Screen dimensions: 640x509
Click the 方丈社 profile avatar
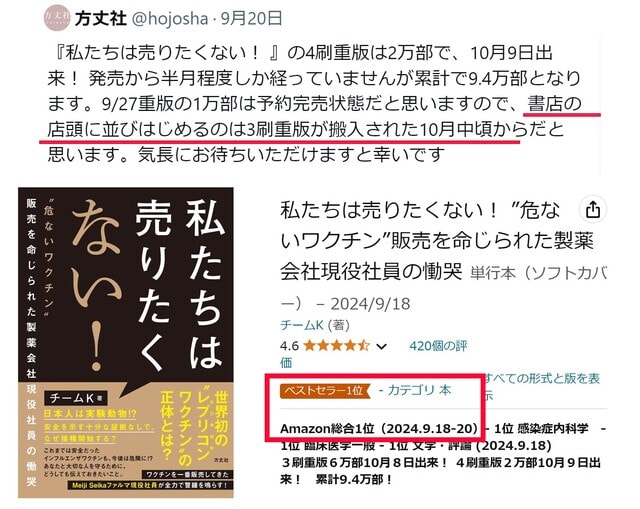coord(57,18)
